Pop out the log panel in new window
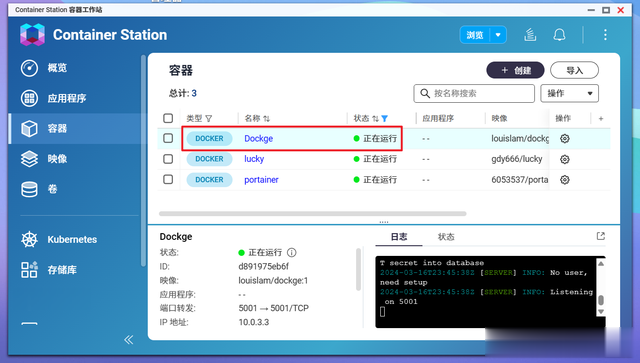 [600, 236]
